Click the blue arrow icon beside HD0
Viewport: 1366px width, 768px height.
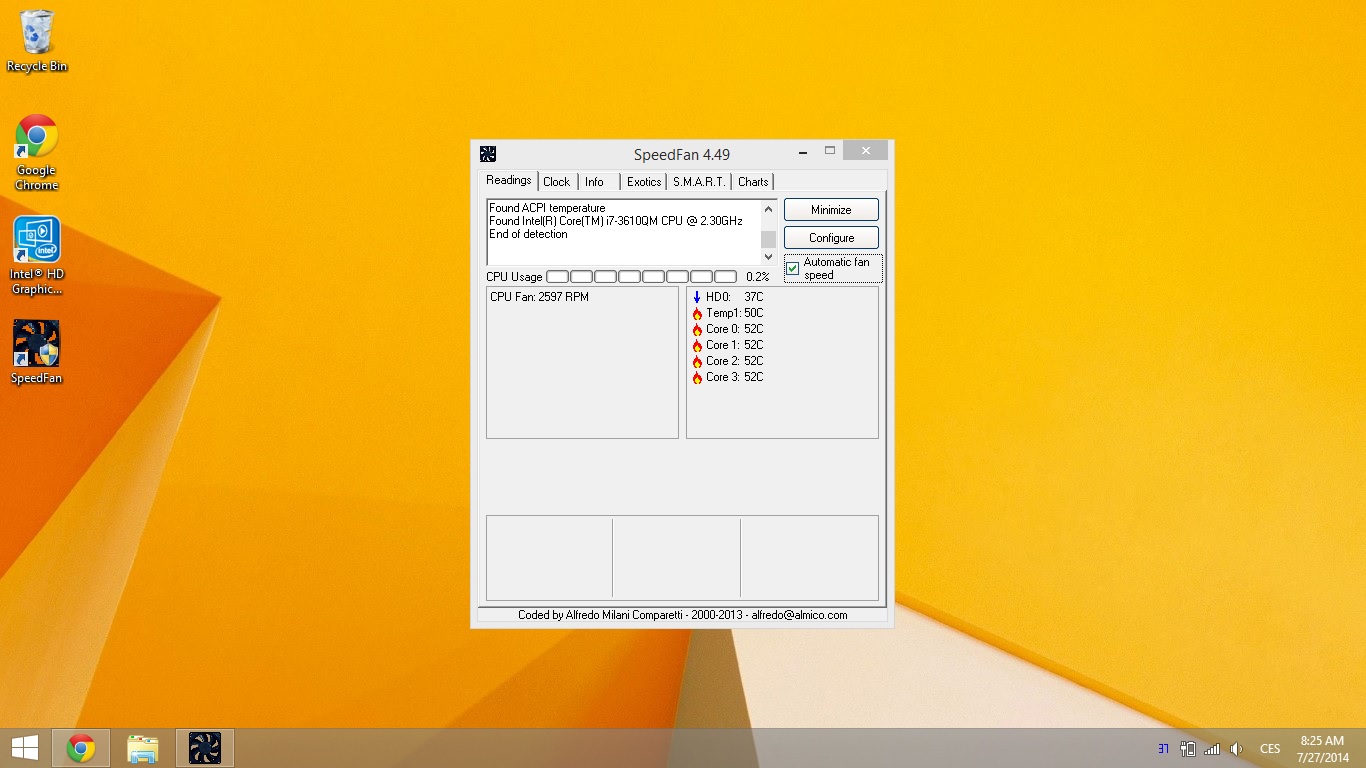697,297
